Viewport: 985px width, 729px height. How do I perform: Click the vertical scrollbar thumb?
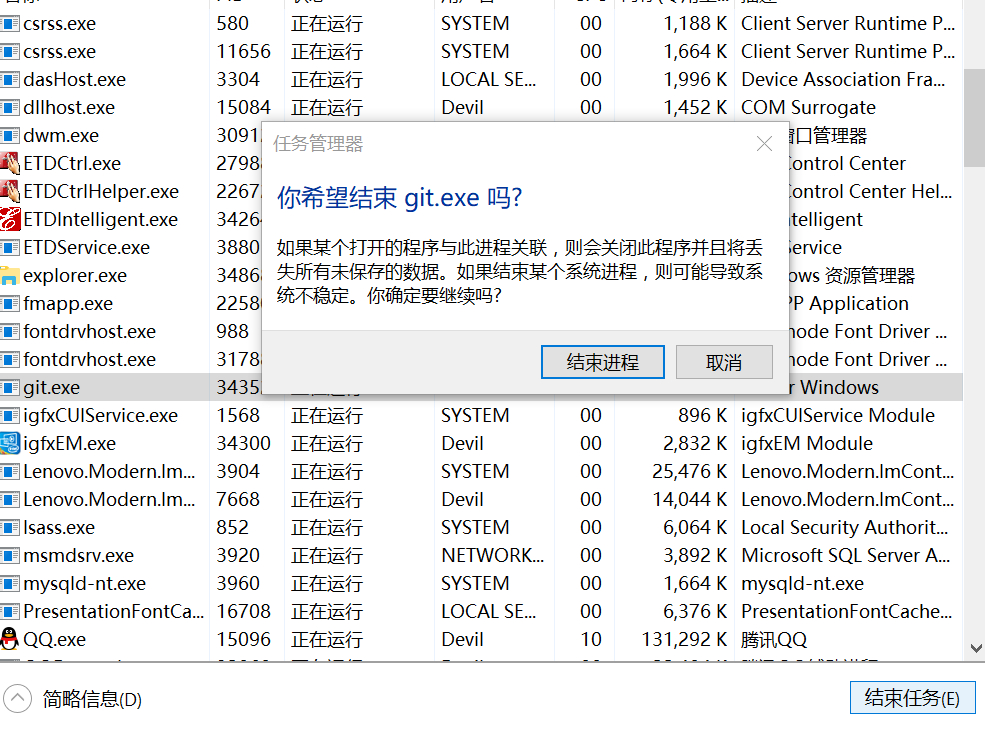coord(974,118)
